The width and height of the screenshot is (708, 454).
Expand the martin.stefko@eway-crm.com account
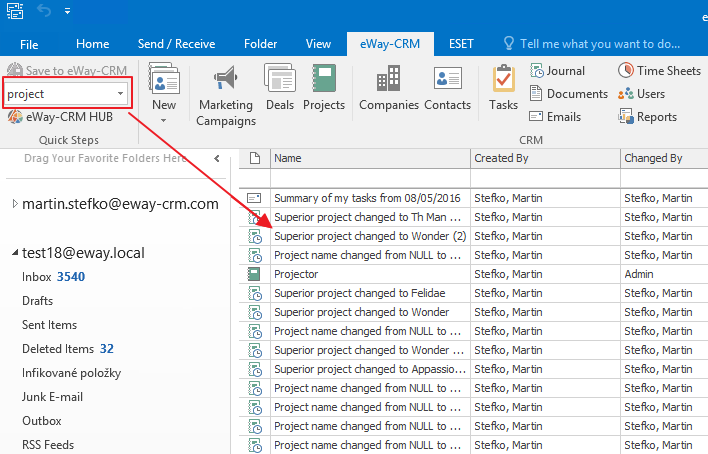click(x=15, y=204)
